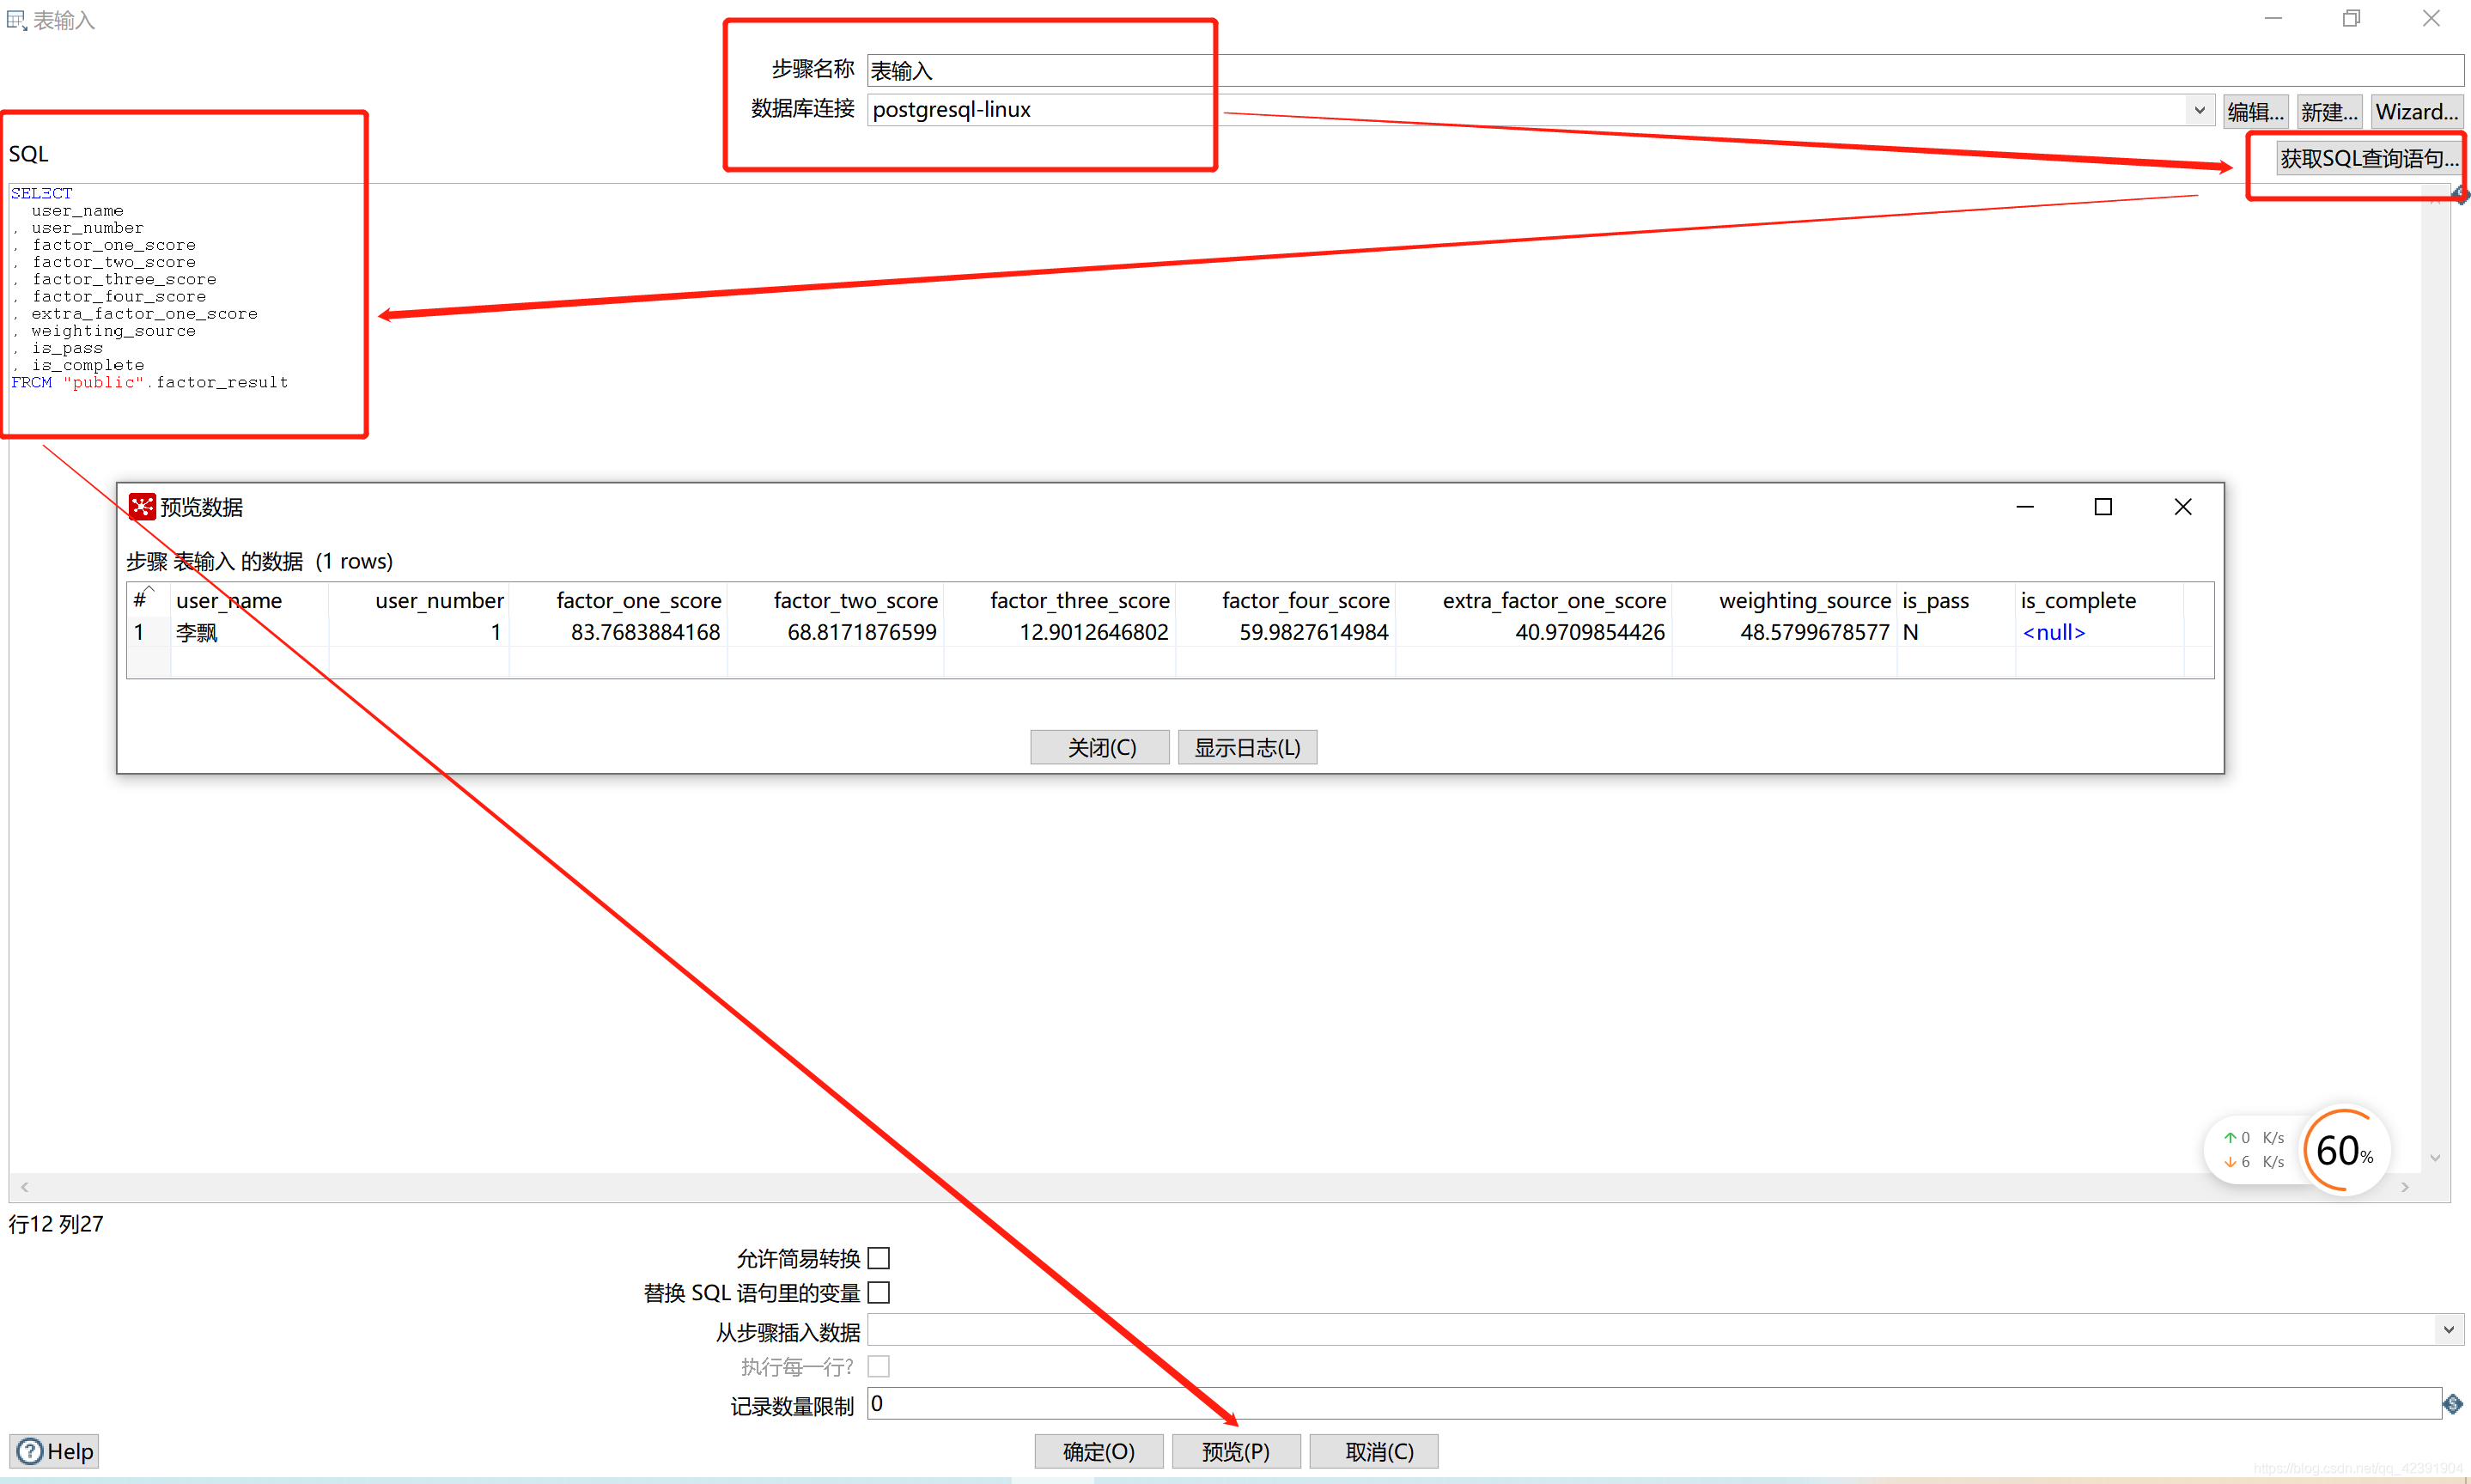Expand the 数据库连接 dropdown arrow
This screenshot has height=1484, width=2471.
coord(2199,110)
